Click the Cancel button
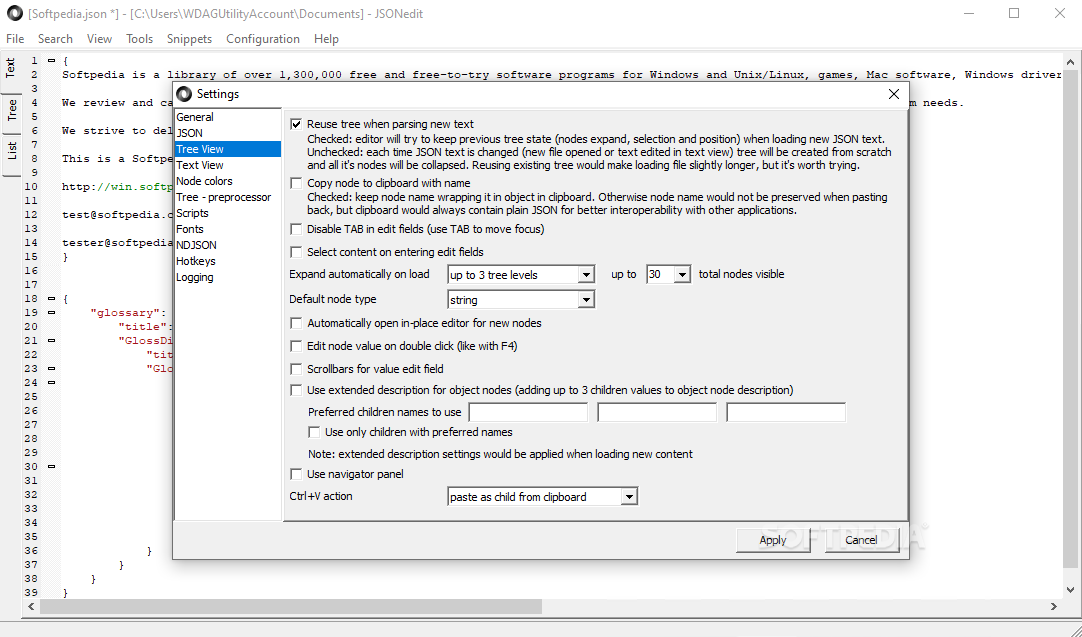This screenshot has height=637, width=1082. pyautogui.click(x=861, y=540)
